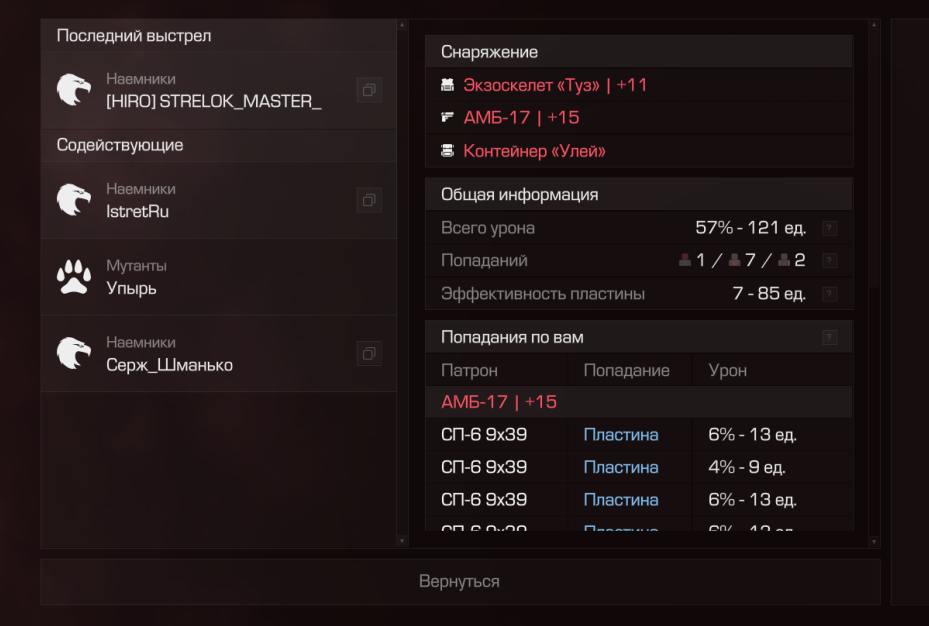Click down arrow of right panel scrollbar
This screenshot has height=626, width=929.
click(874, 541)
